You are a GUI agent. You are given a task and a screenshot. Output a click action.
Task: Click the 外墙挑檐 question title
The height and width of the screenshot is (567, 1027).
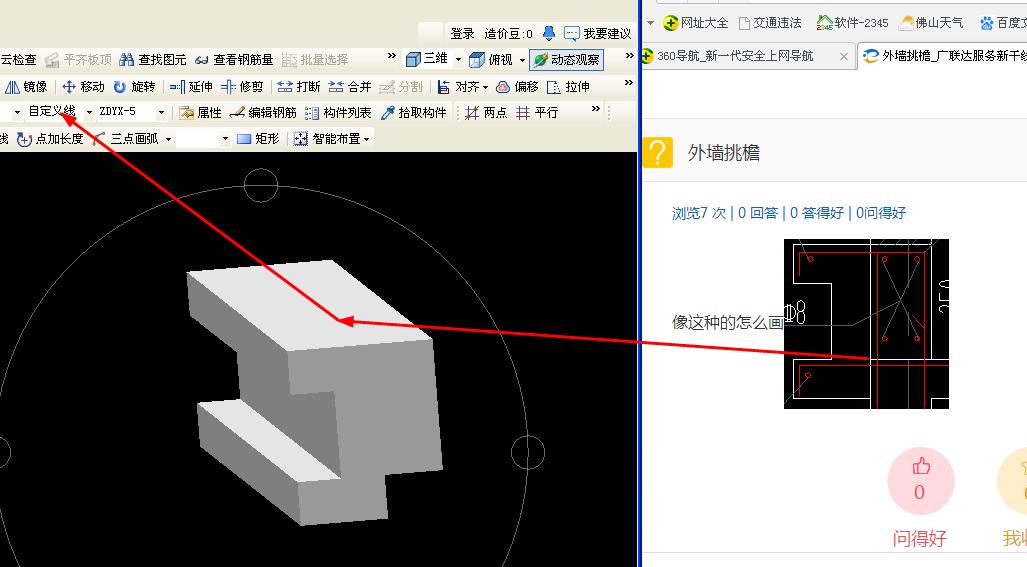point(723,153)
